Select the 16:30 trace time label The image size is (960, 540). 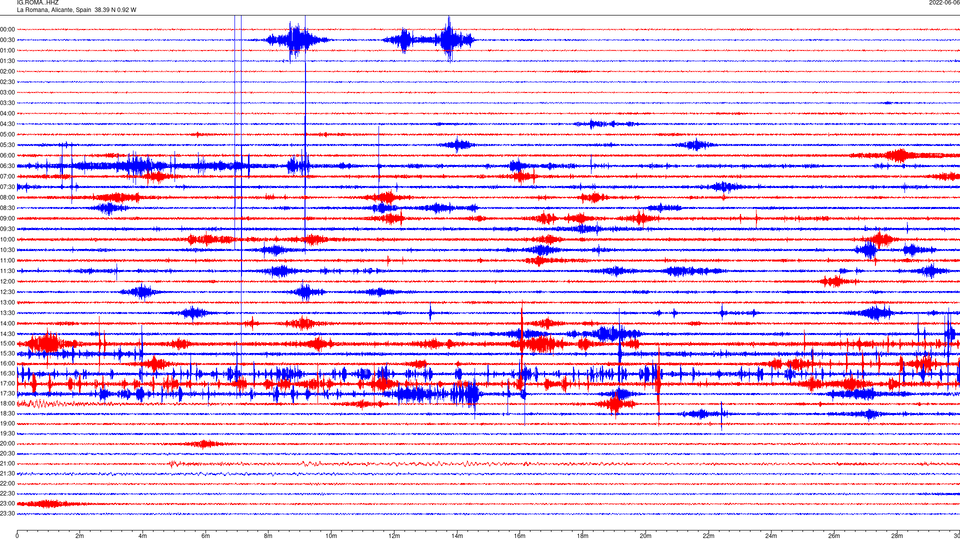pos(7,373)
